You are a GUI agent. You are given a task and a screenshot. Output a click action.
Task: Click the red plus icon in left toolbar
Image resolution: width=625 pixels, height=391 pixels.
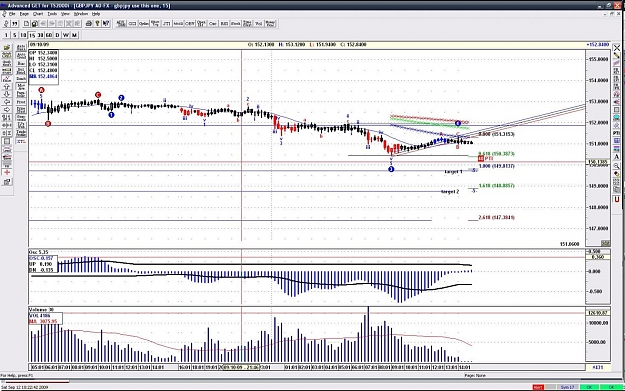[7, 172]
